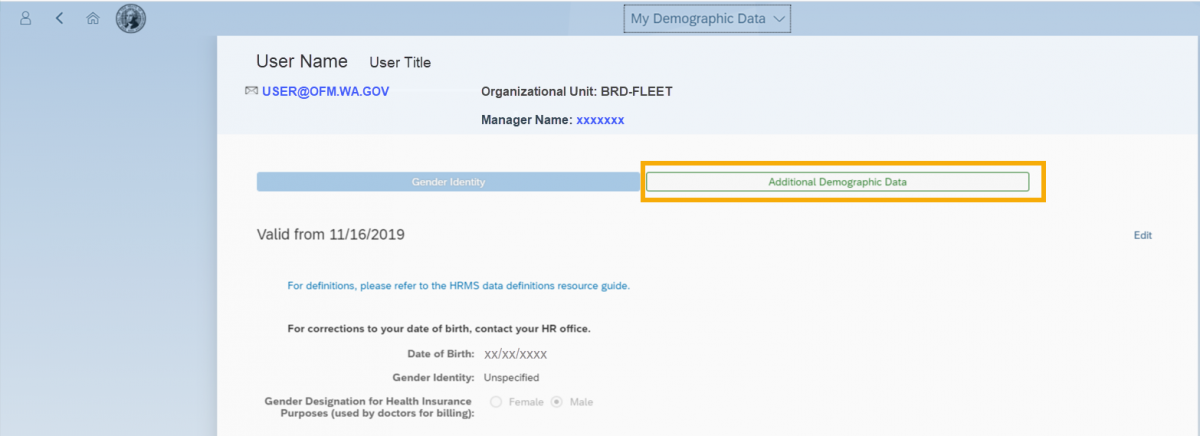Screen dimensions: 1200x436
Task: Go to the home page icon
Action: (x=92, y=18)
